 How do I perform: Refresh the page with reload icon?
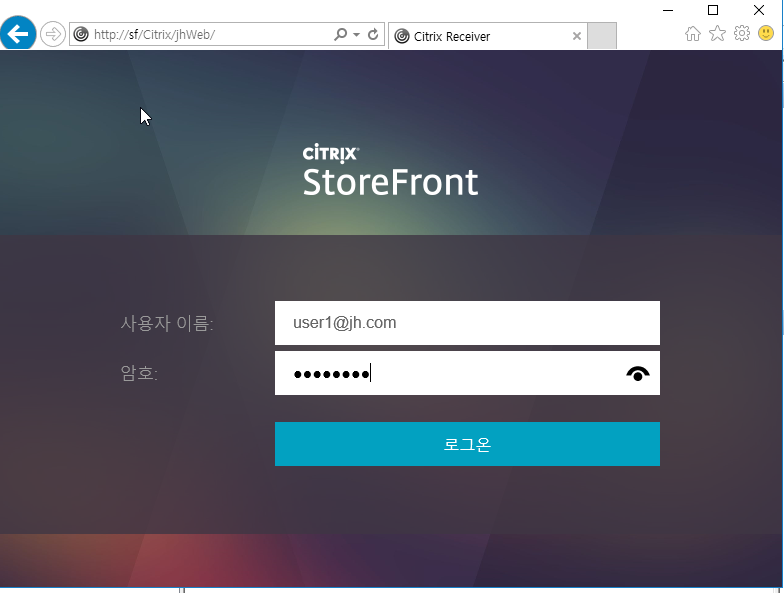tap(373, 34)
